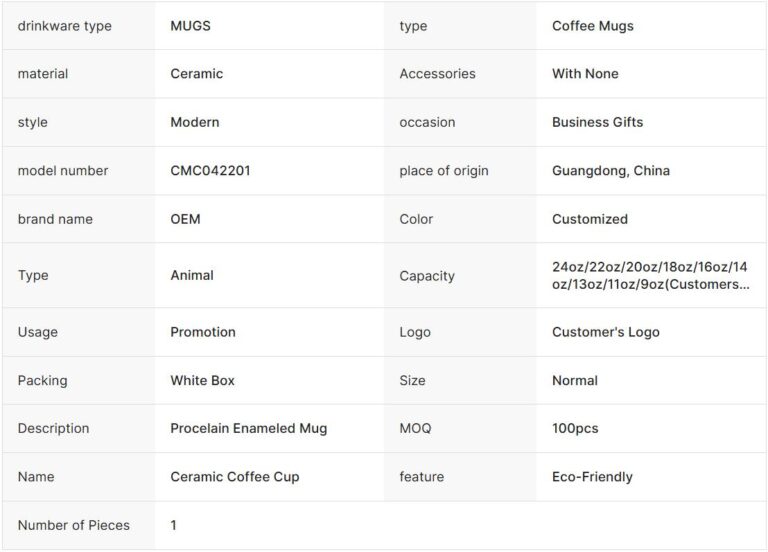Click the 'drinkware type' label cell
This screenshot has width=768, height=552.
click(64, 26)
